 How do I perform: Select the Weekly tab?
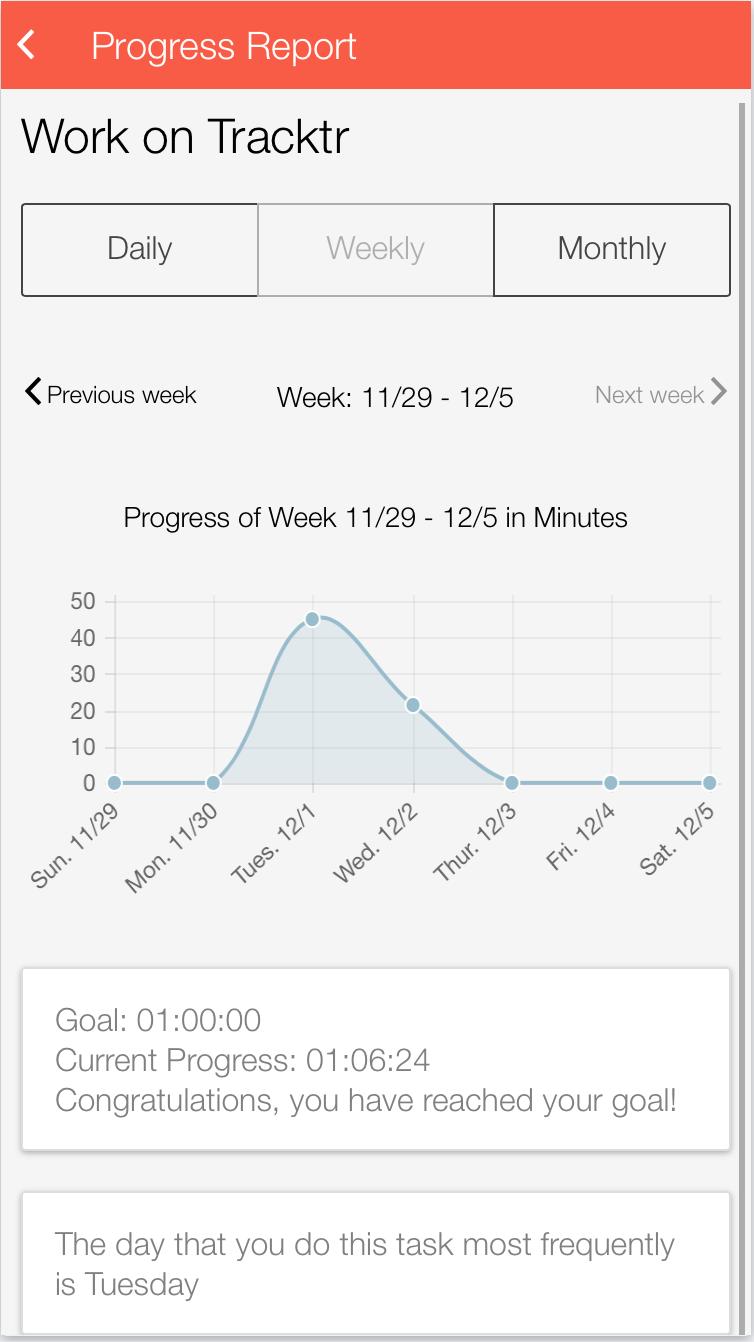[376, 250]
